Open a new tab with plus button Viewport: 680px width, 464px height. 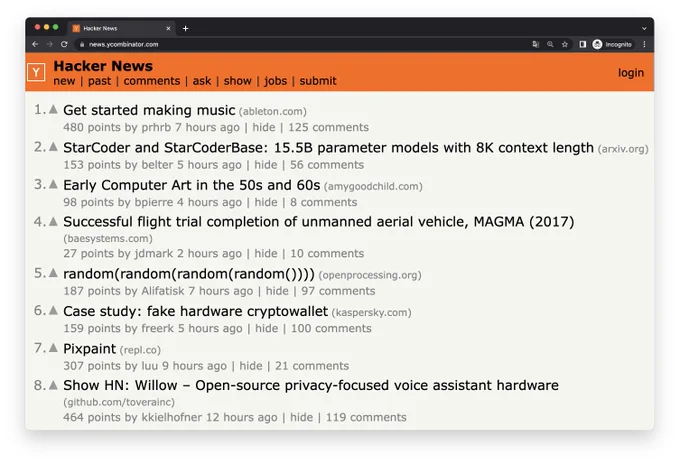[x=186, y=29]
